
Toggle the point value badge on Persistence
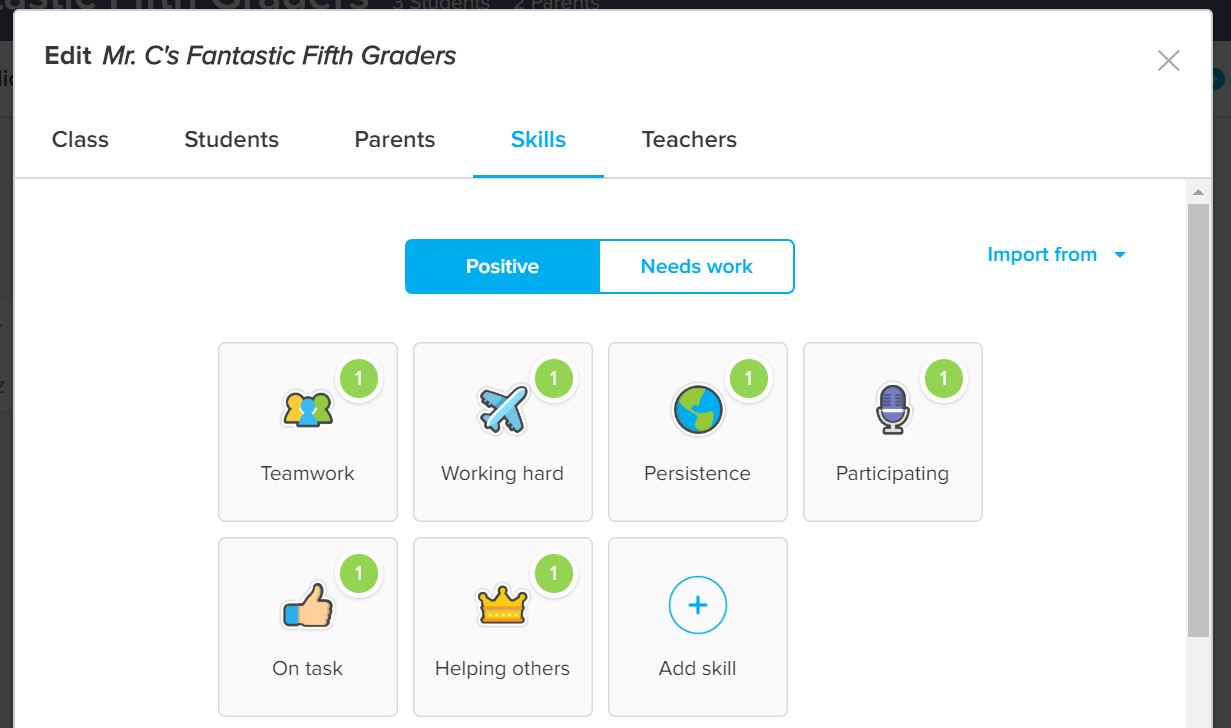749,378
